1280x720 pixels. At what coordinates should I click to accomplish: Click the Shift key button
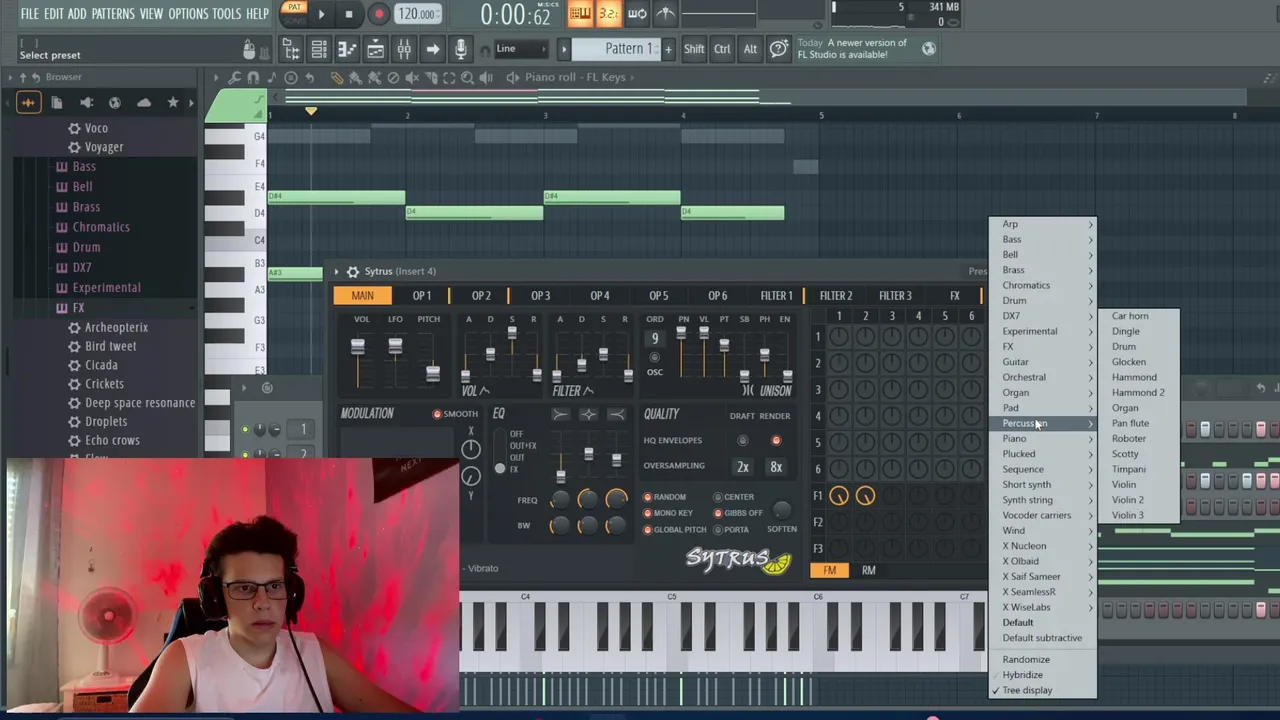(x=694, y=49)
